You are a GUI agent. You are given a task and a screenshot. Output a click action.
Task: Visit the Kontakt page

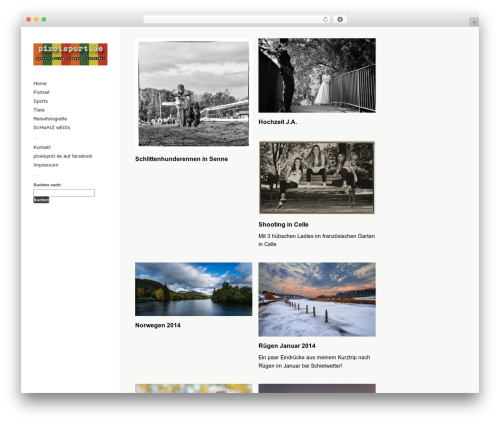[x=42, y=147]
